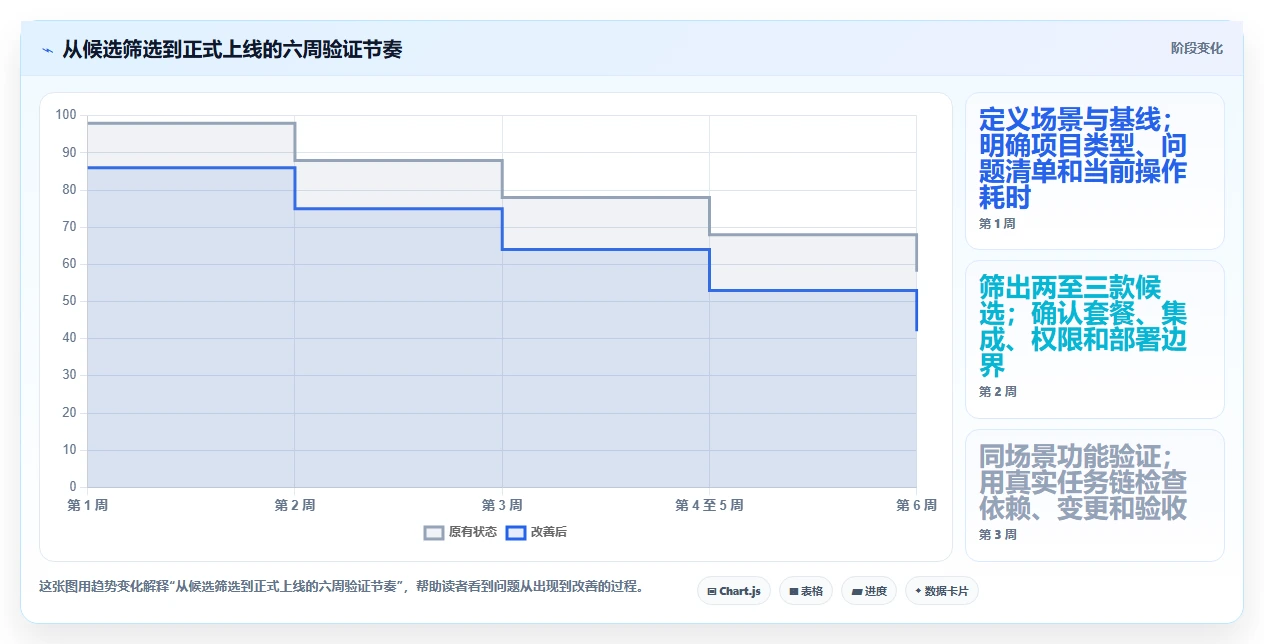Click the 第 1 周 x-axis label
1264x644 pixels.
(x=88, y=505)
